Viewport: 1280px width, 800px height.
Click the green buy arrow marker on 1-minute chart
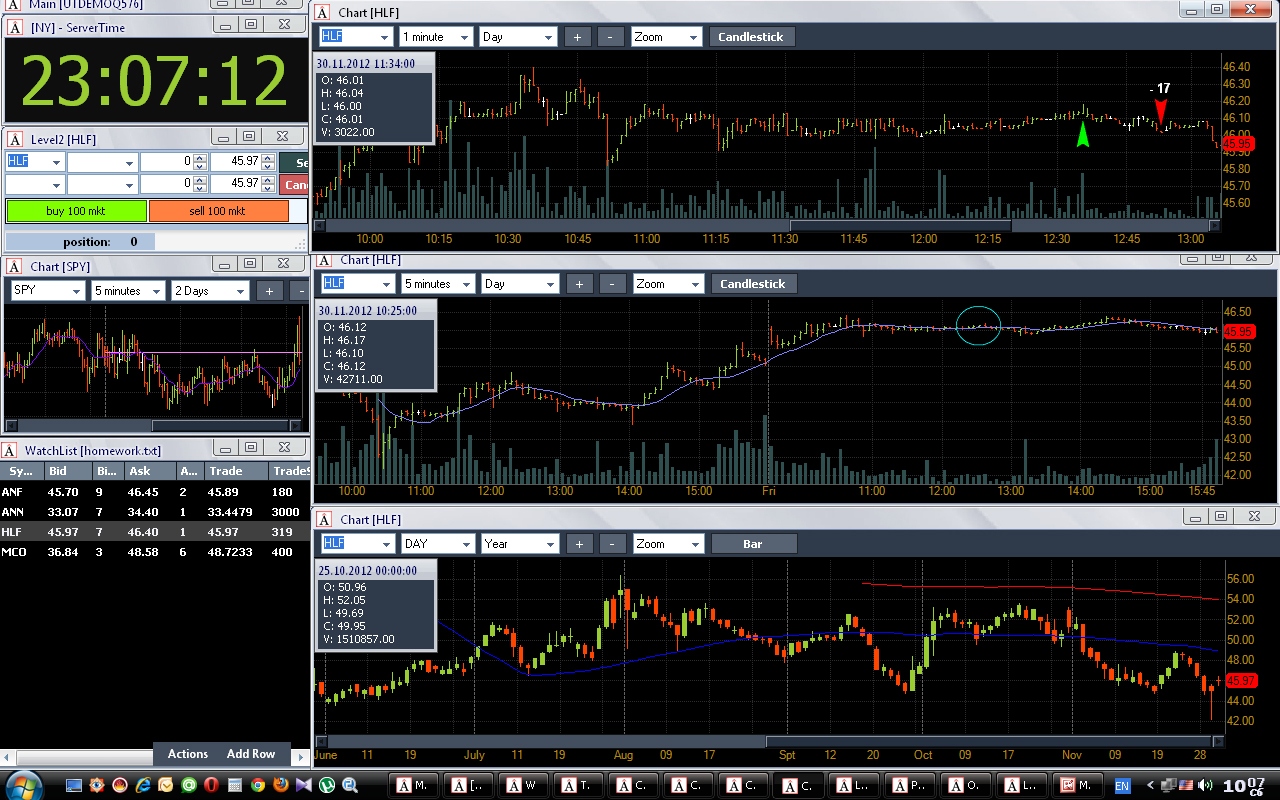coord(1082,134)
